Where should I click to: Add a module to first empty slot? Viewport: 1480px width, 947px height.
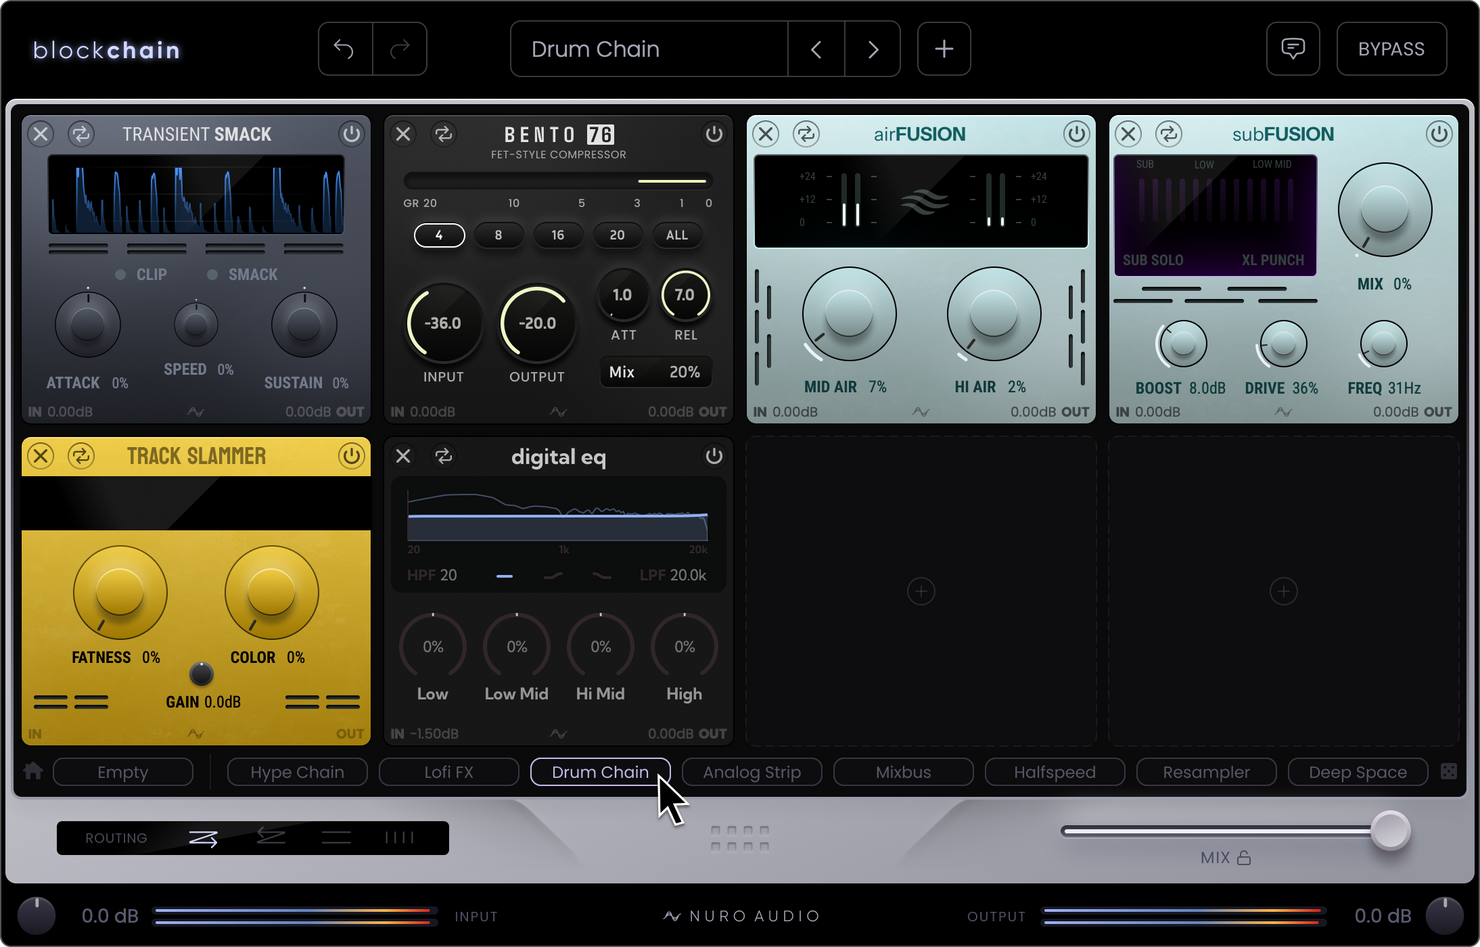[x=921, y=591]
